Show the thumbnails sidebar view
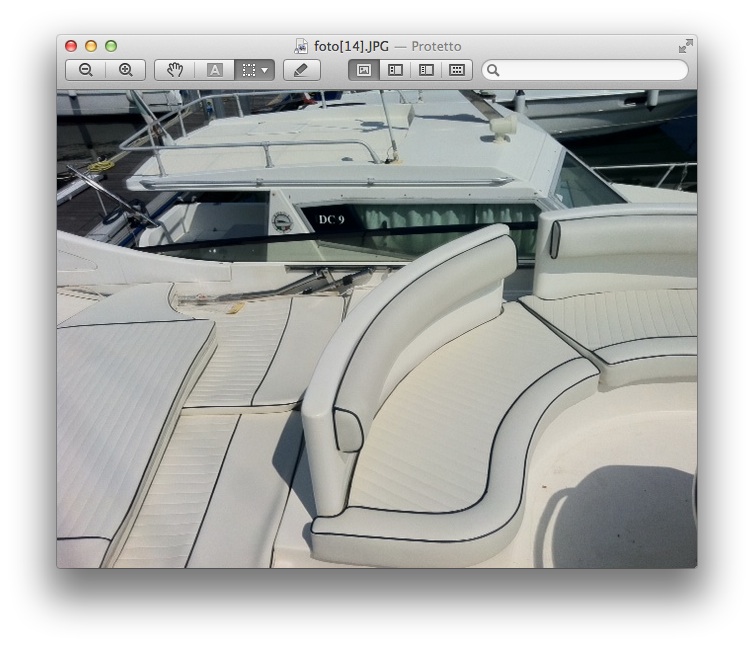The height and width of the screenshot is (647, 754). point(395,70)
